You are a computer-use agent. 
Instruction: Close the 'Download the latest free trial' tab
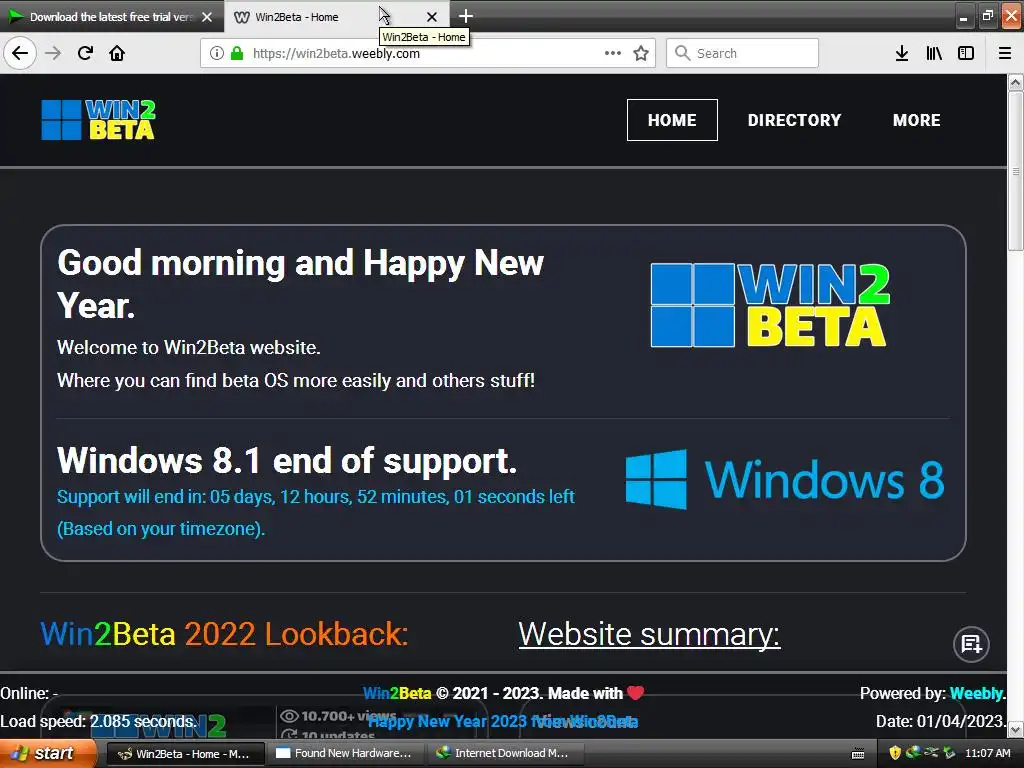pyautogui.click(x=207, y=17)
